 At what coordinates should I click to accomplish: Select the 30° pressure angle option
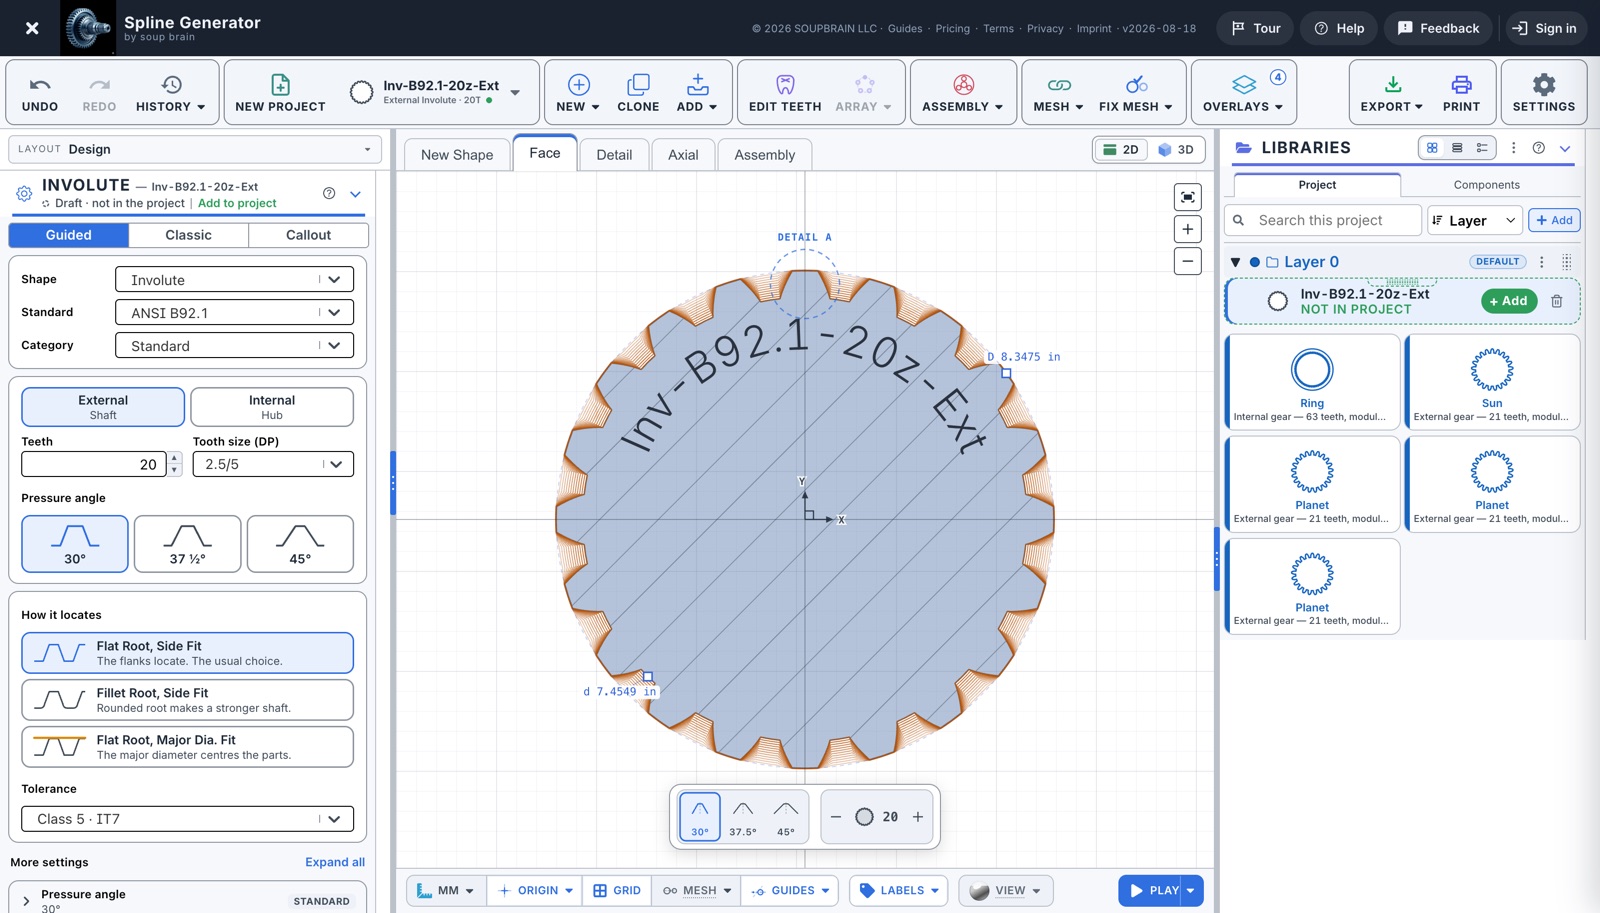pos(75,544)
